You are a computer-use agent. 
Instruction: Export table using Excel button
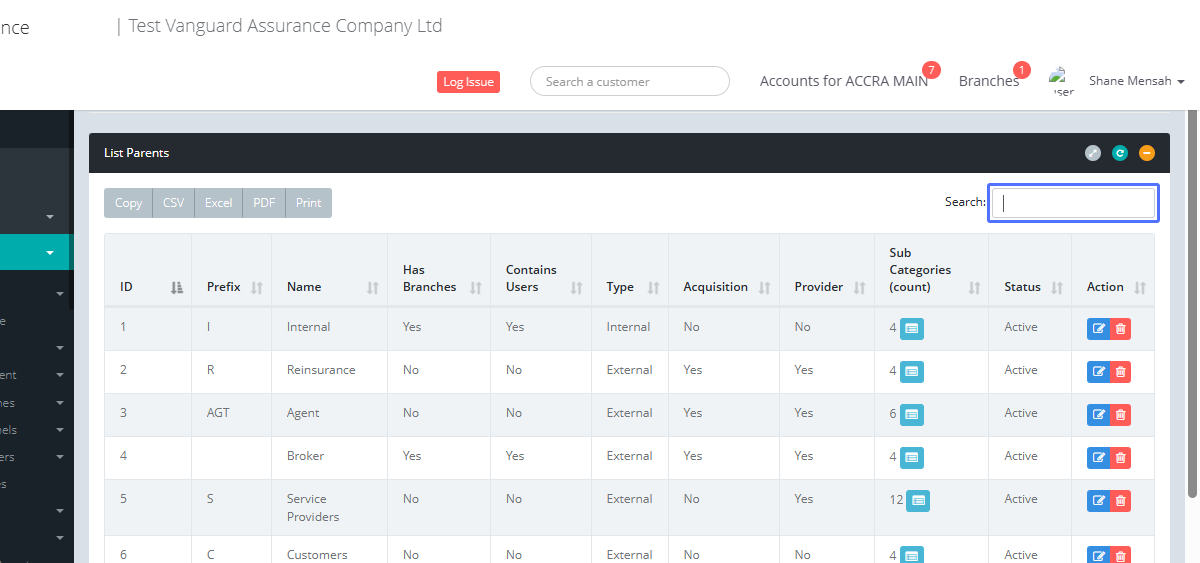218,203
